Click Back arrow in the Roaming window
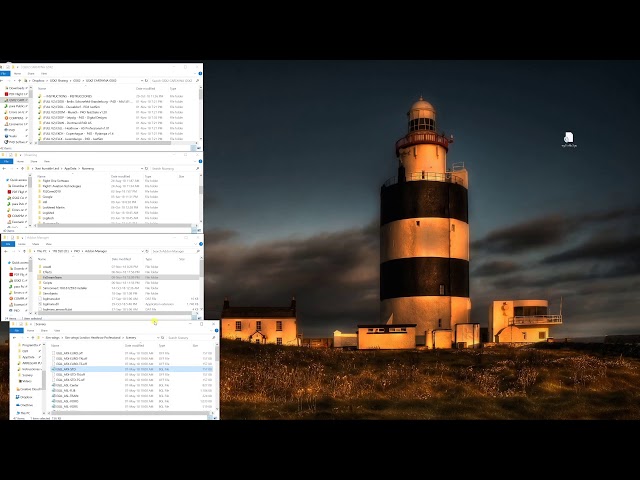 4,168
